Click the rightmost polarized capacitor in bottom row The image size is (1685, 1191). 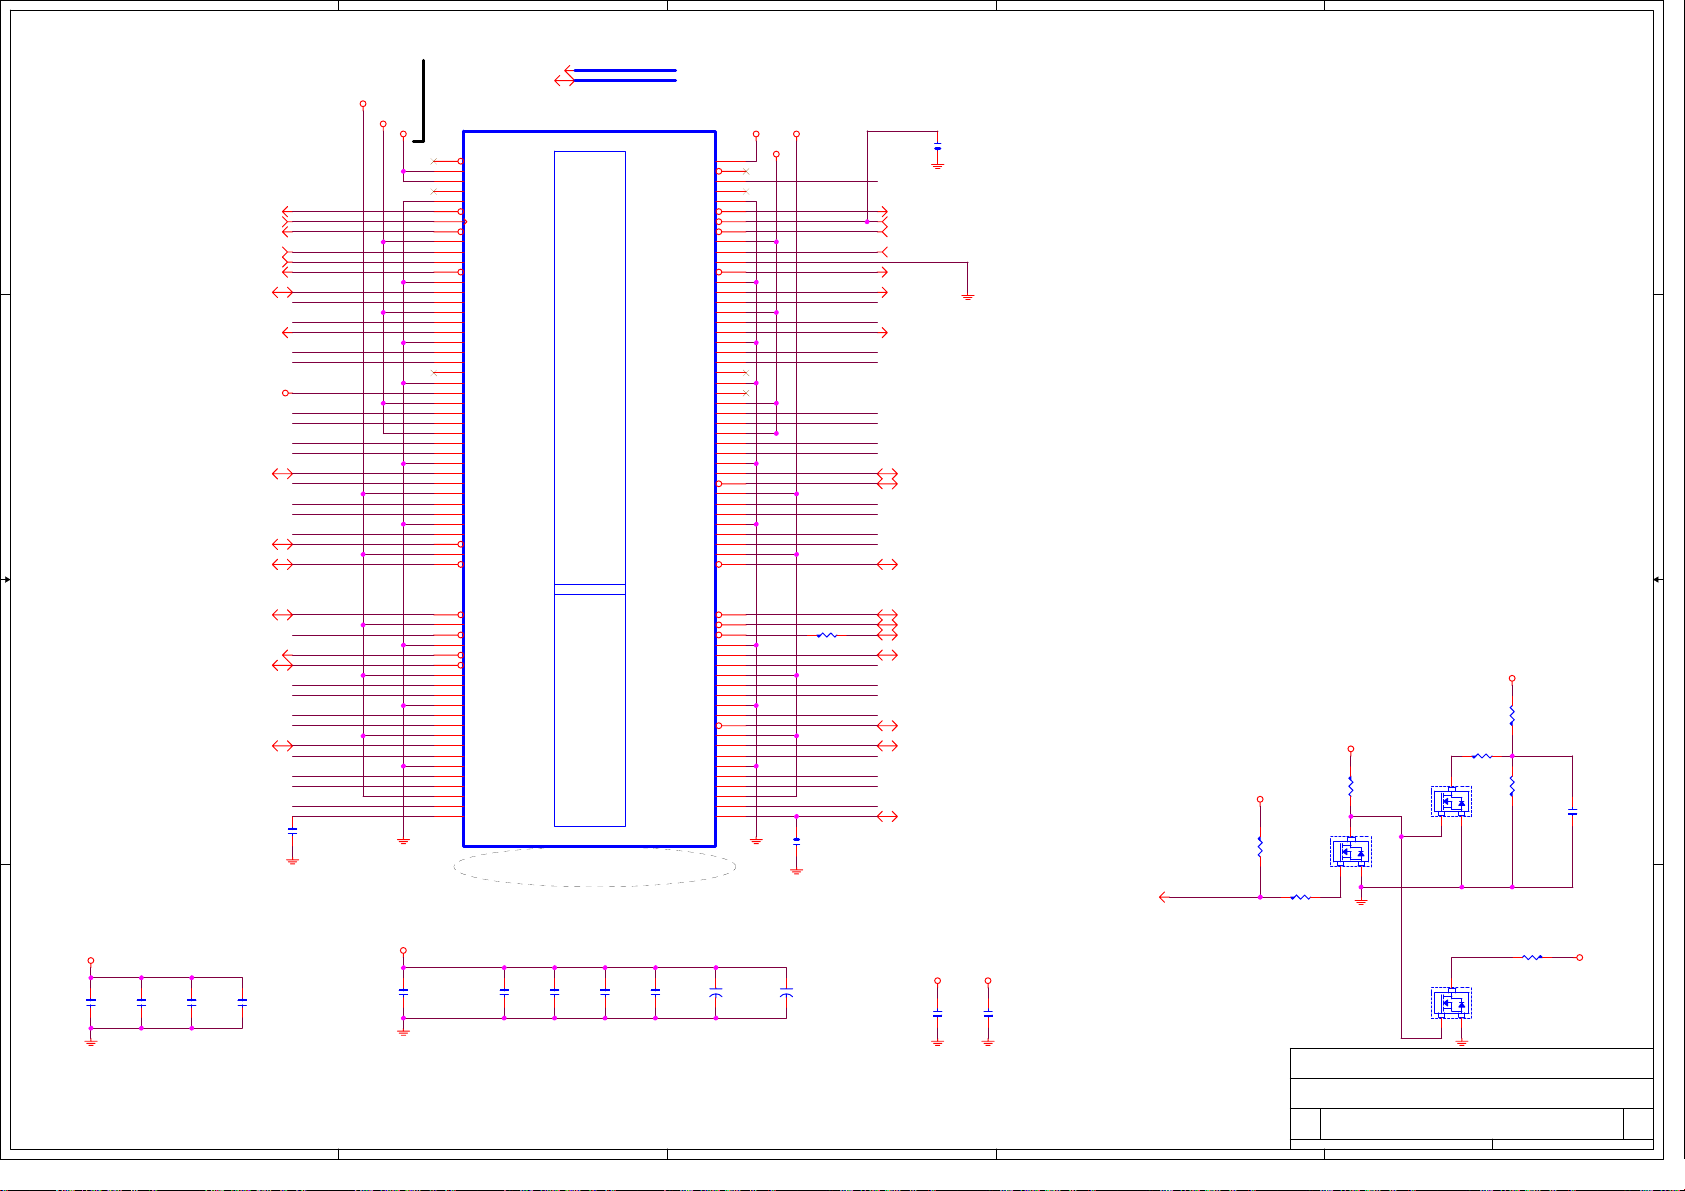tap(786, 993)
